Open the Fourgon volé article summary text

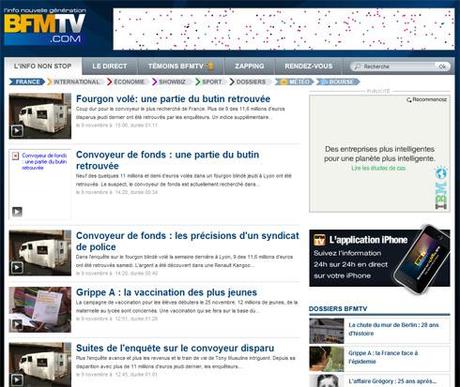coord(180,113)
